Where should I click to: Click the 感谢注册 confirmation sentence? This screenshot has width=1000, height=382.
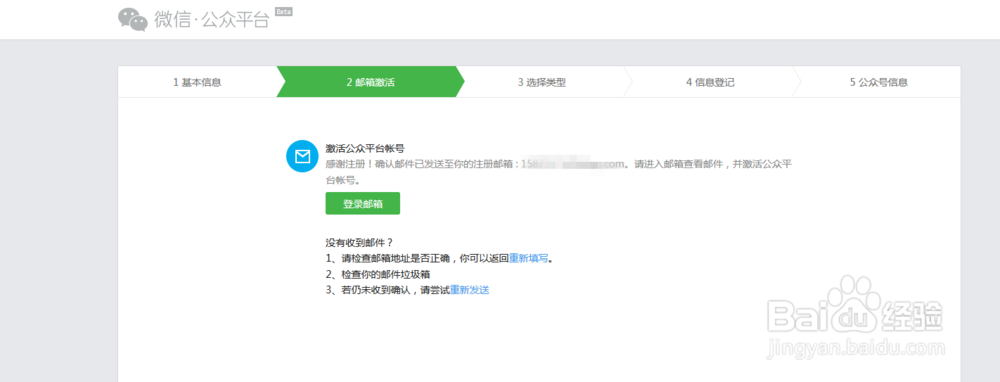tap(559, 172)
